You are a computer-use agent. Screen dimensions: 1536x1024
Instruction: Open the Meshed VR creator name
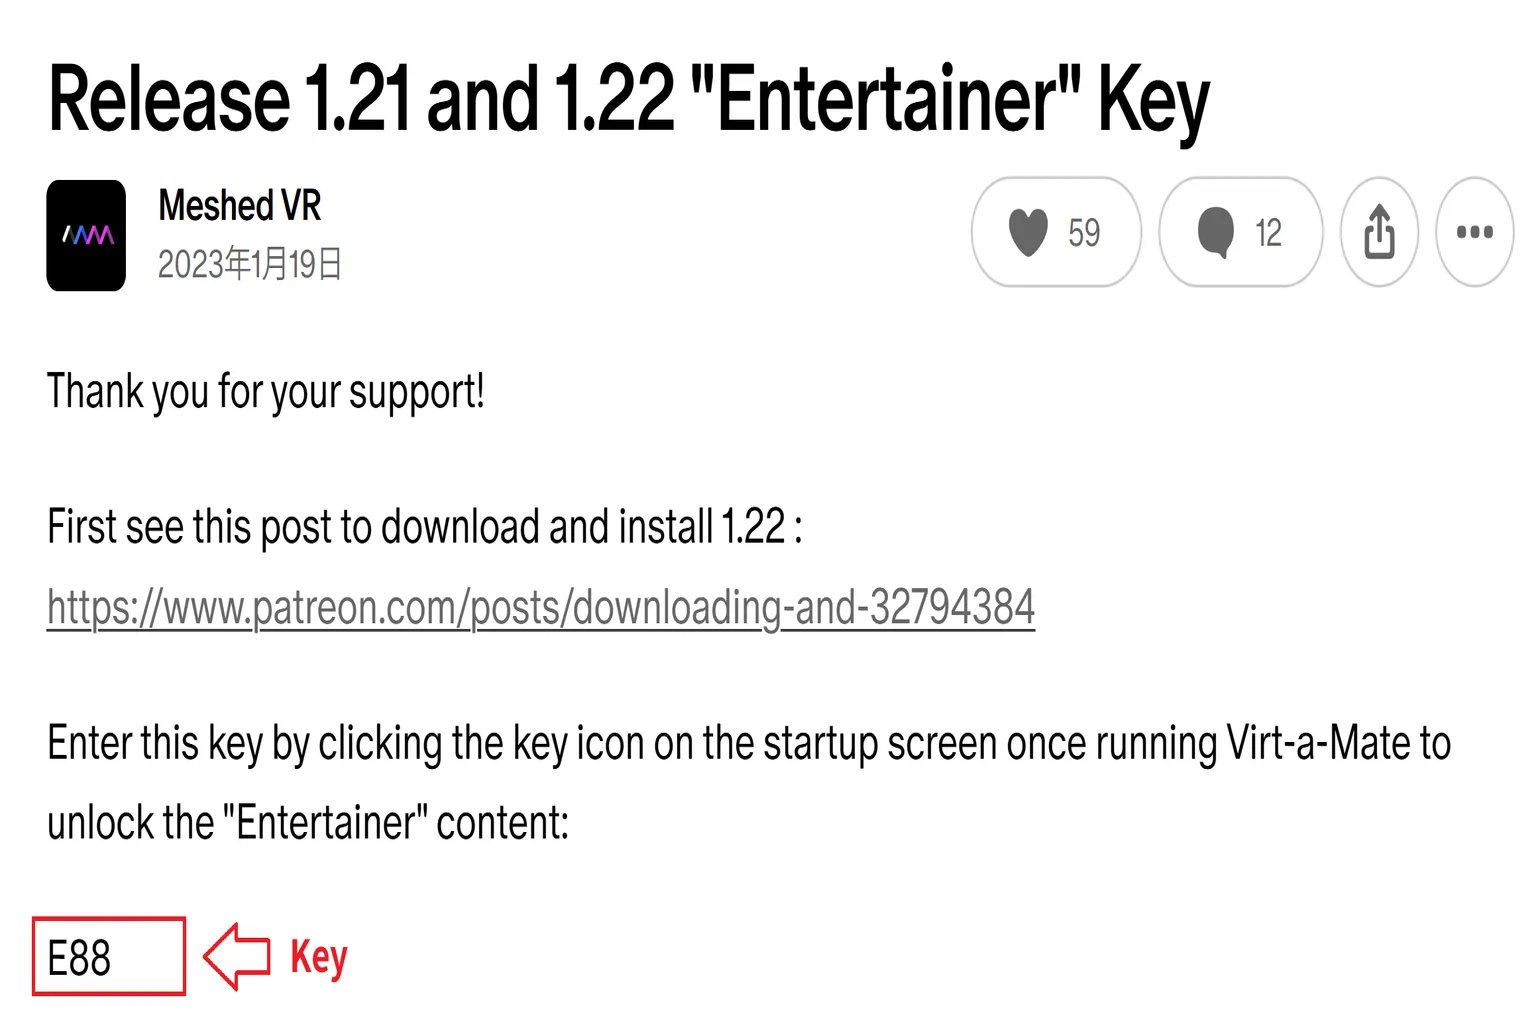click(x=240, y=206)
